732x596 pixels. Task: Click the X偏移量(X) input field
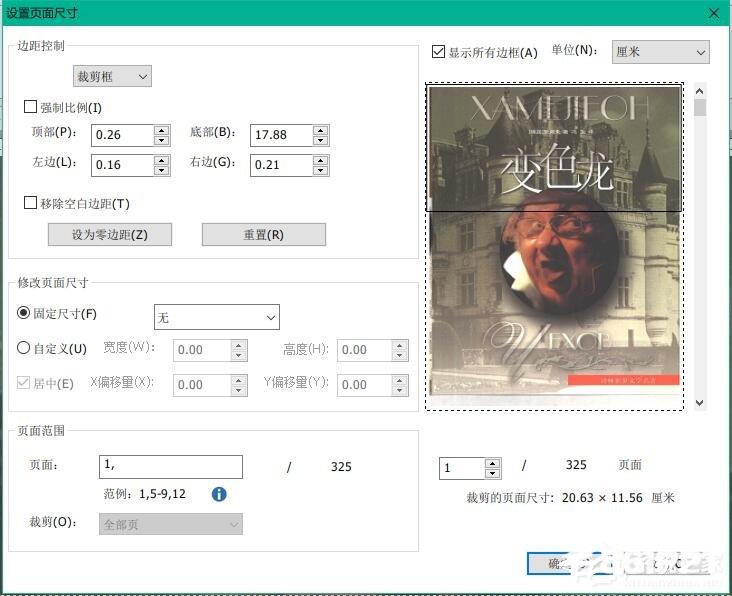tap(202, 385)
